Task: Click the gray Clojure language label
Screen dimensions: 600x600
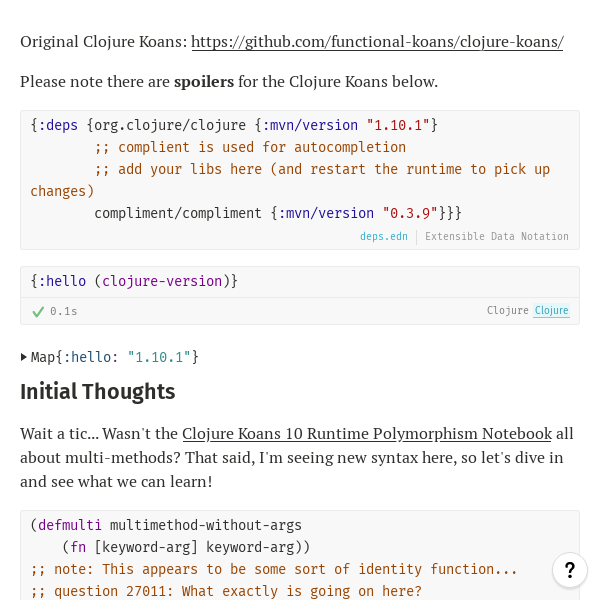Action: (507, 311)
